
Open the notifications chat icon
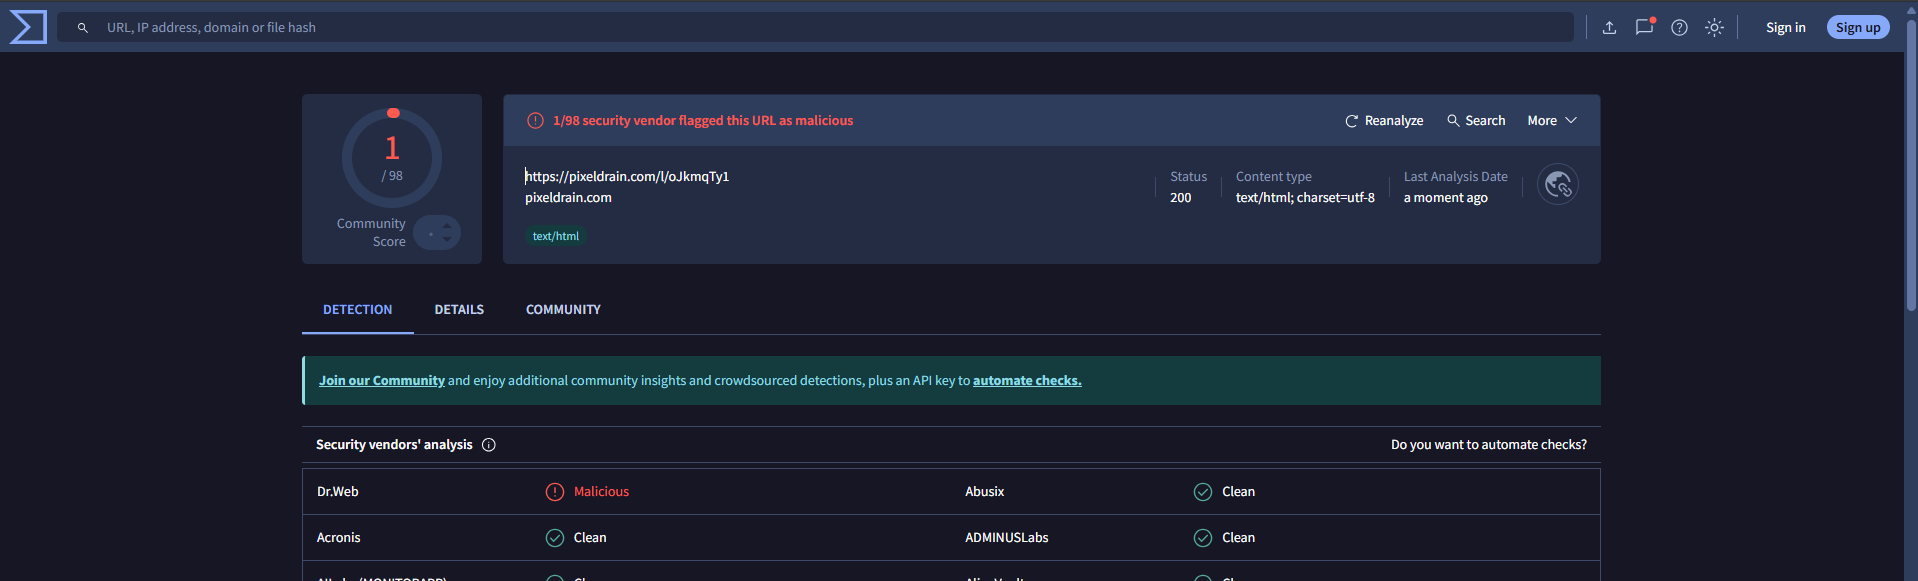1644,27
